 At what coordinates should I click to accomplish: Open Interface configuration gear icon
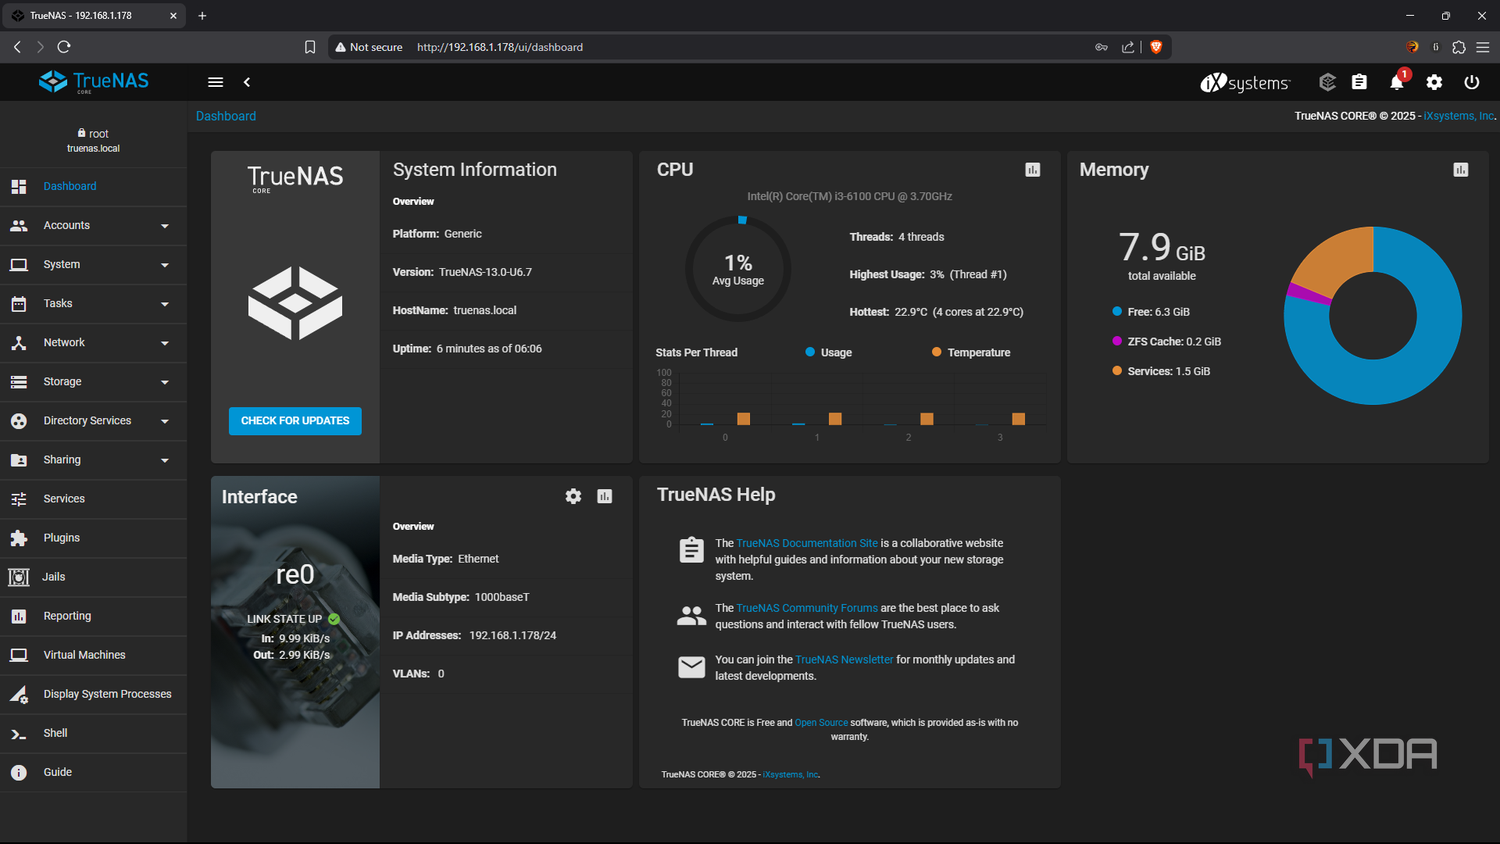coord(573,496)
